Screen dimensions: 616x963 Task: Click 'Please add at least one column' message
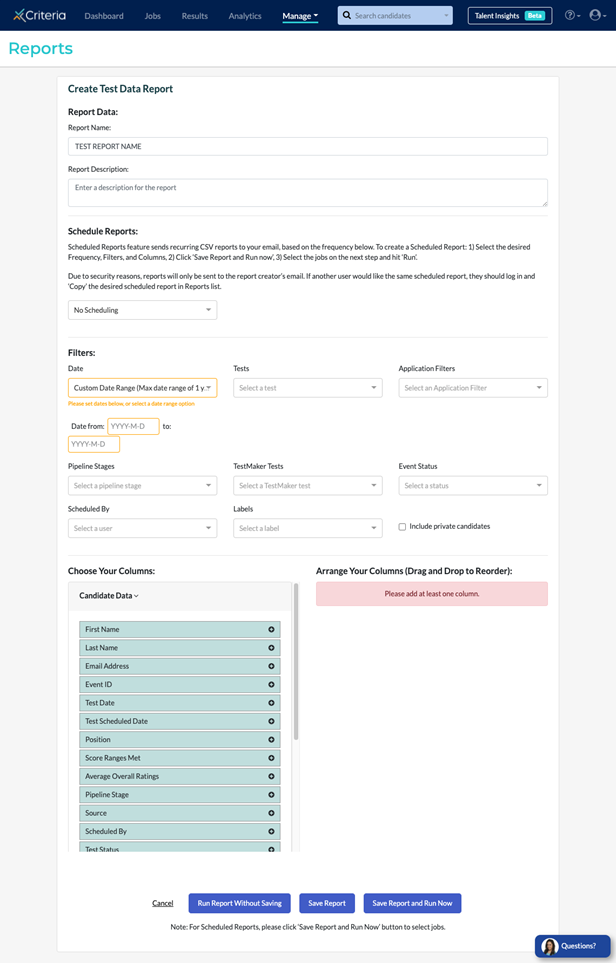tap(432, 594)
